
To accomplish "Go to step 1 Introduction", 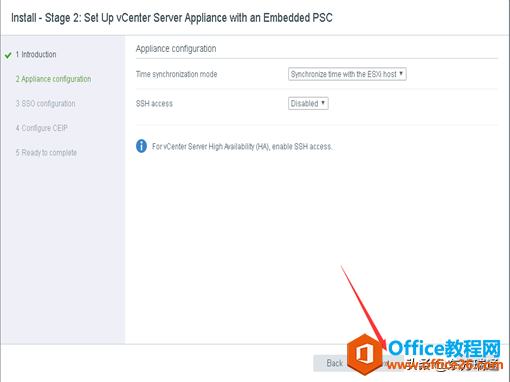I will (36, 54).
